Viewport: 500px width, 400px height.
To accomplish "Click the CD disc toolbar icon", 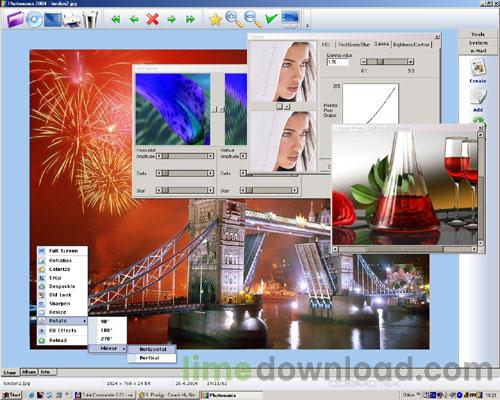I will pyautogui.click(x=34, y=19).
